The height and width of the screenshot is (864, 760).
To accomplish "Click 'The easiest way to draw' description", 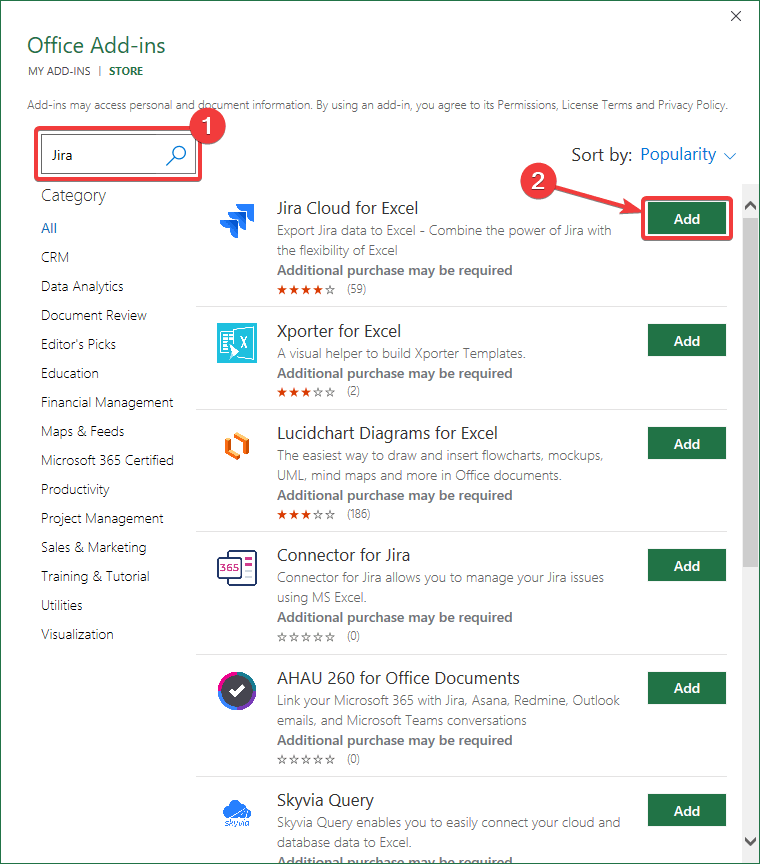I will [440, 466].
